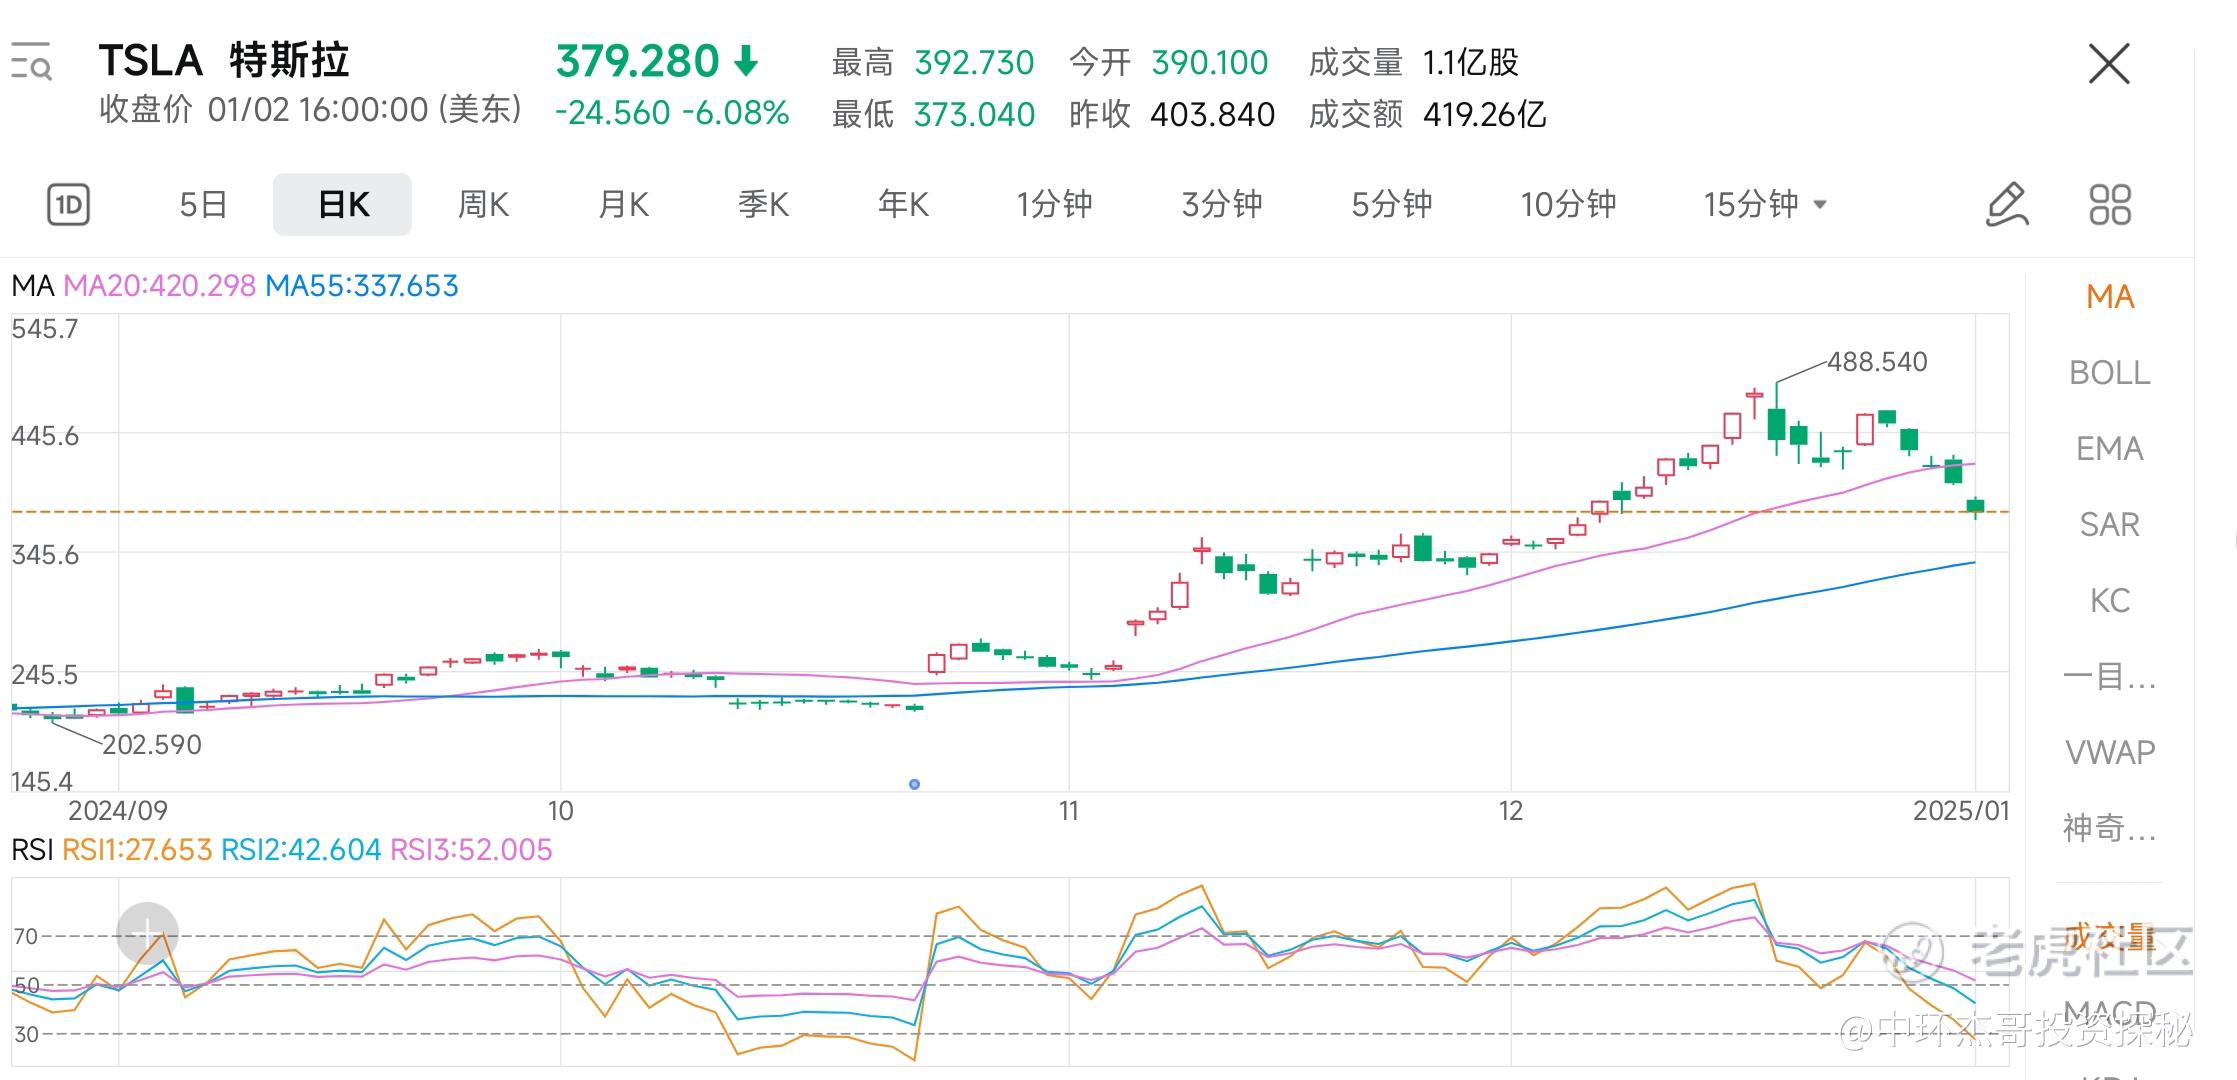Click the gray plus circle on RSI
Screen dimensions: 2237x1080
[x=147, y=933]
